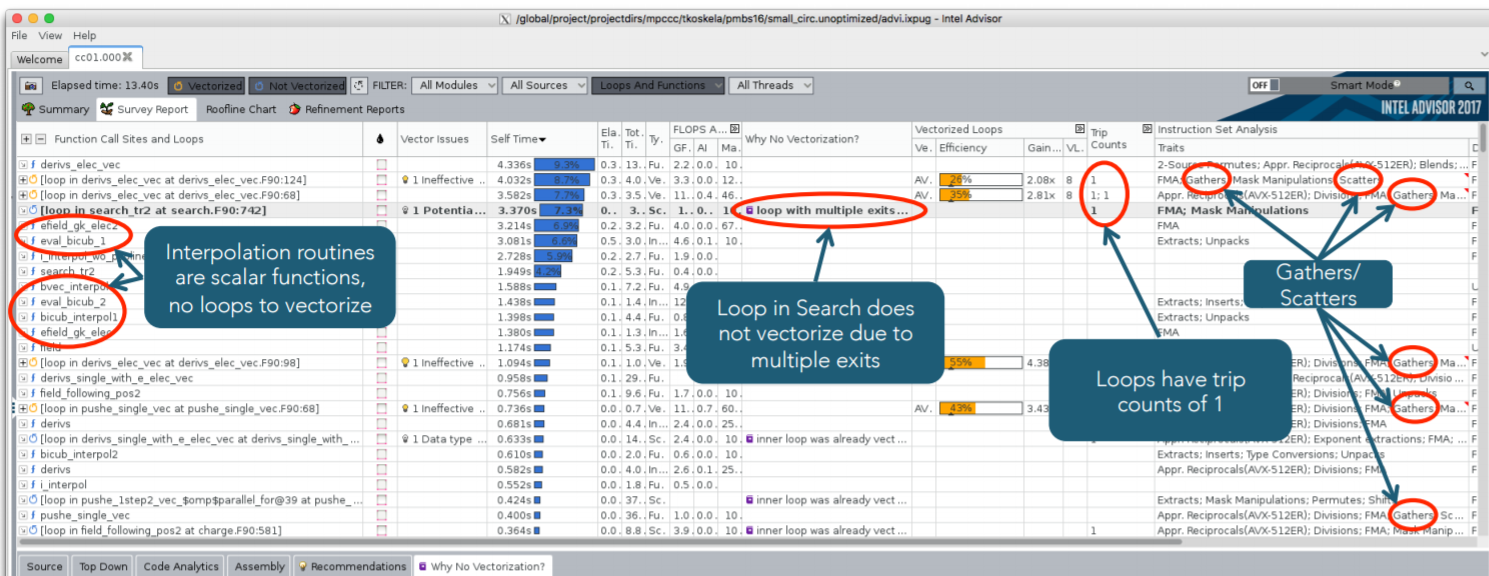Click blue loop icon for charge.F90:581 row
Screen dimensions: 1489x576
(x=32, y=530)
